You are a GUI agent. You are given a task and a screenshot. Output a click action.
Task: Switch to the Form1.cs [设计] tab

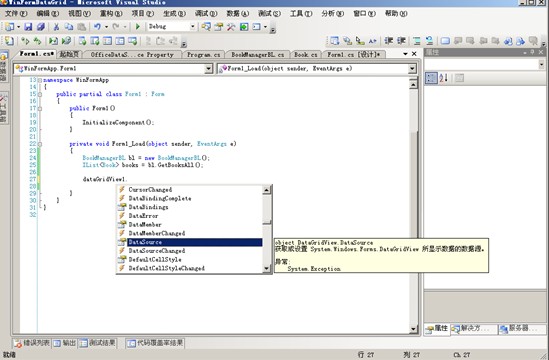(354, 55)
